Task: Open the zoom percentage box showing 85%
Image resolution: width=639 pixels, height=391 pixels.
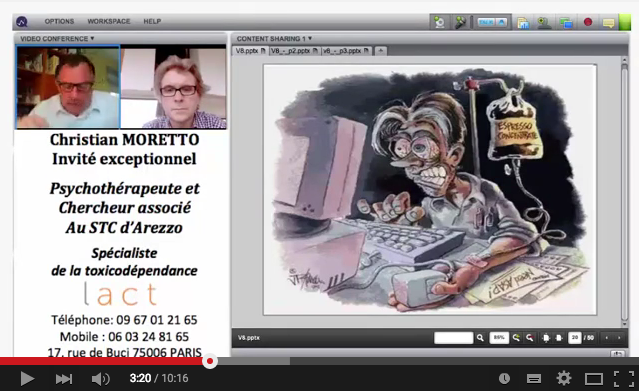Action: click(499, 338)
